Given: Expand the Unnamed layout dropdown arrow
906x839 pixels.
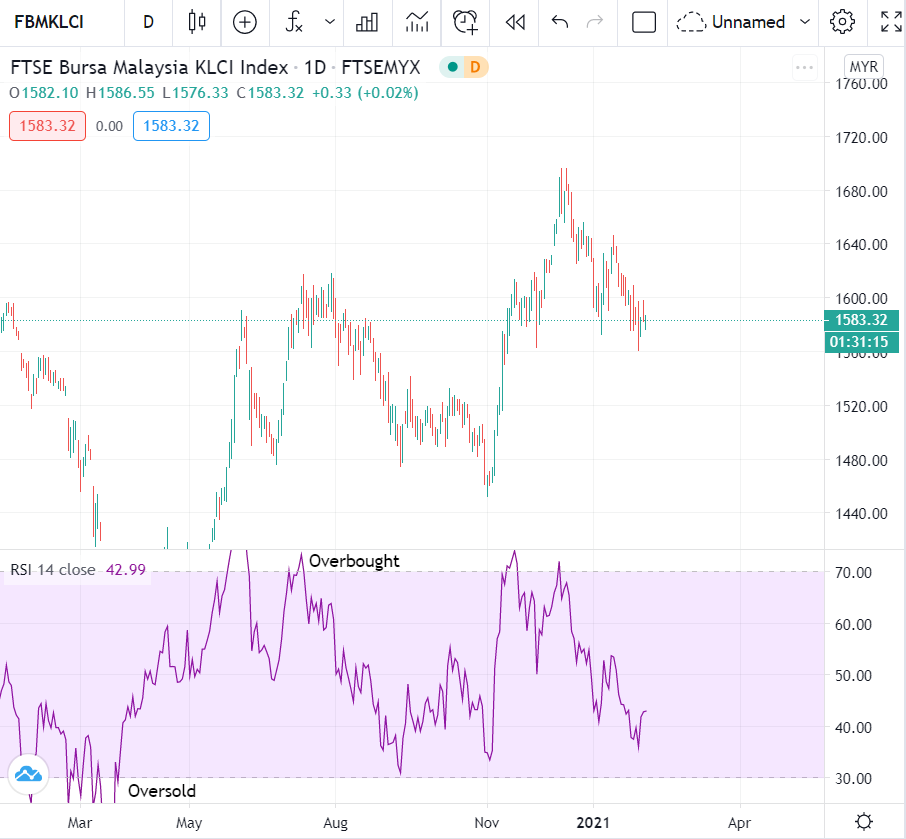Looking at the screenshot, I should [806, 22].
